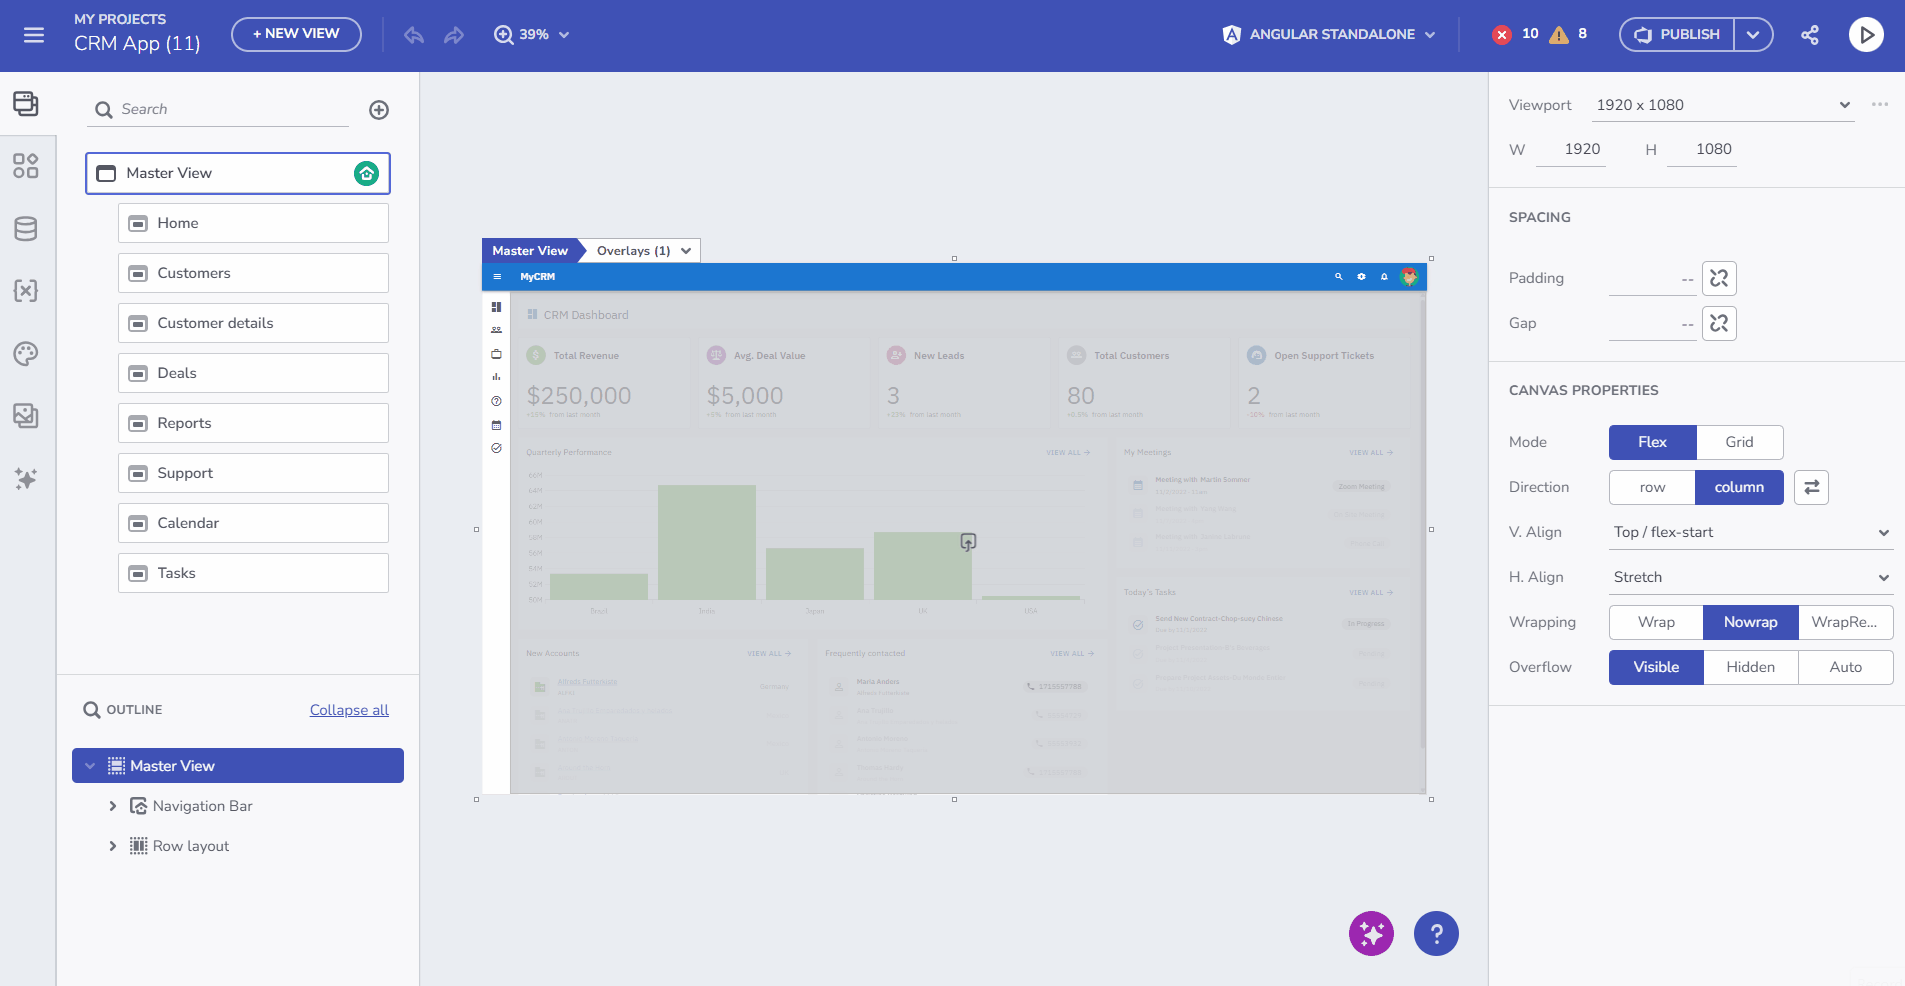Click the Share icon in the top bar
This screenshot has width=1905, height=986.
coord(1810,34)
